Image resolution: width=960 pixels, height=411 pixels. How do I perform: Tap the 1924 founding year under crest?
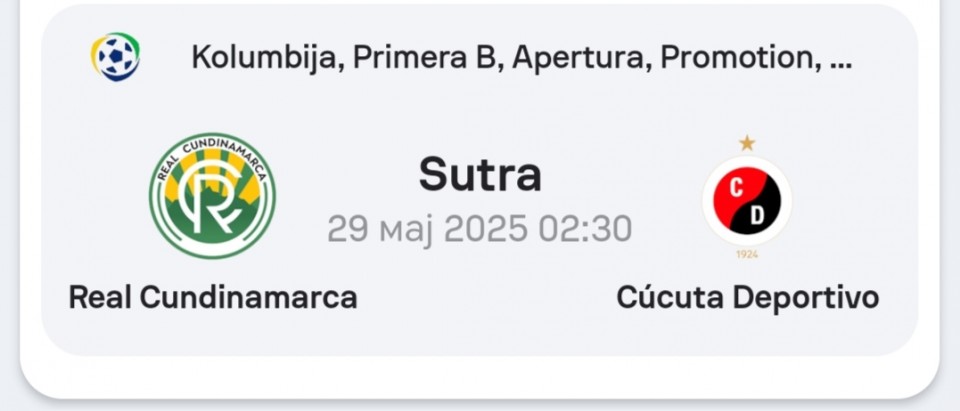coord(746,254)
